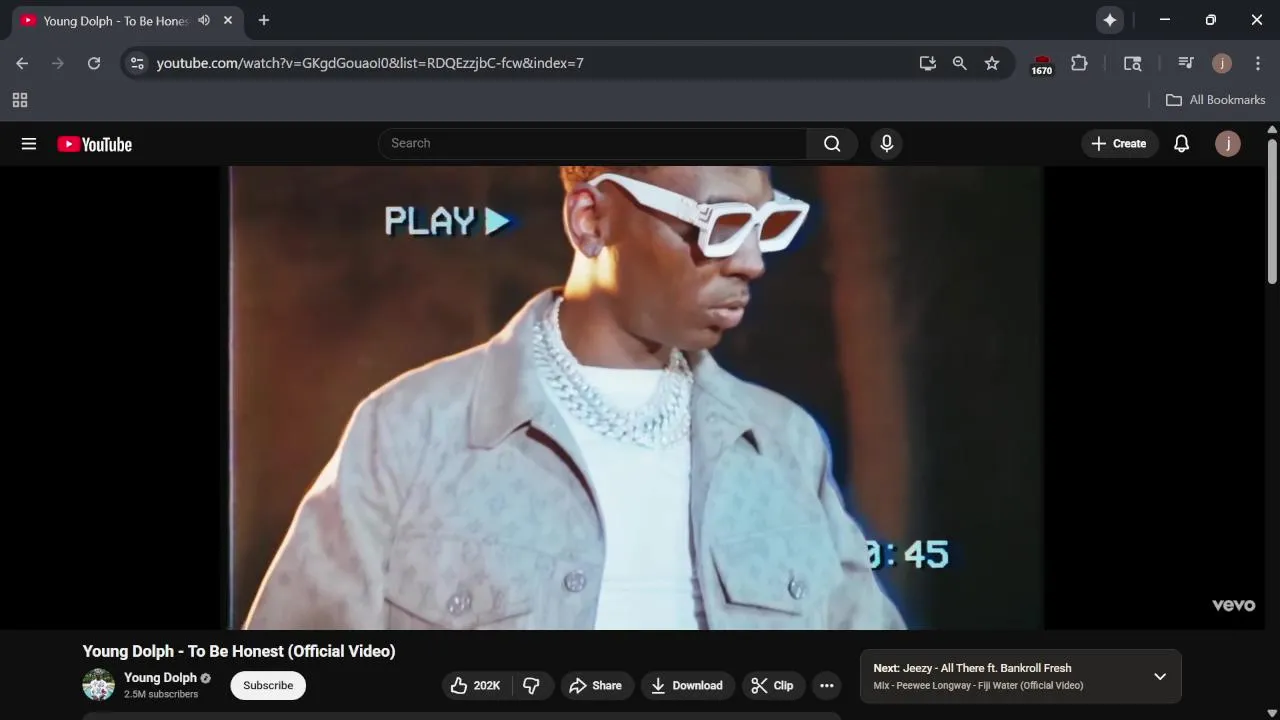Subscribe to Young Dolph channel
Image resolution: width=1280 pixels, height=720 pixels.
[x=268, y=685]
